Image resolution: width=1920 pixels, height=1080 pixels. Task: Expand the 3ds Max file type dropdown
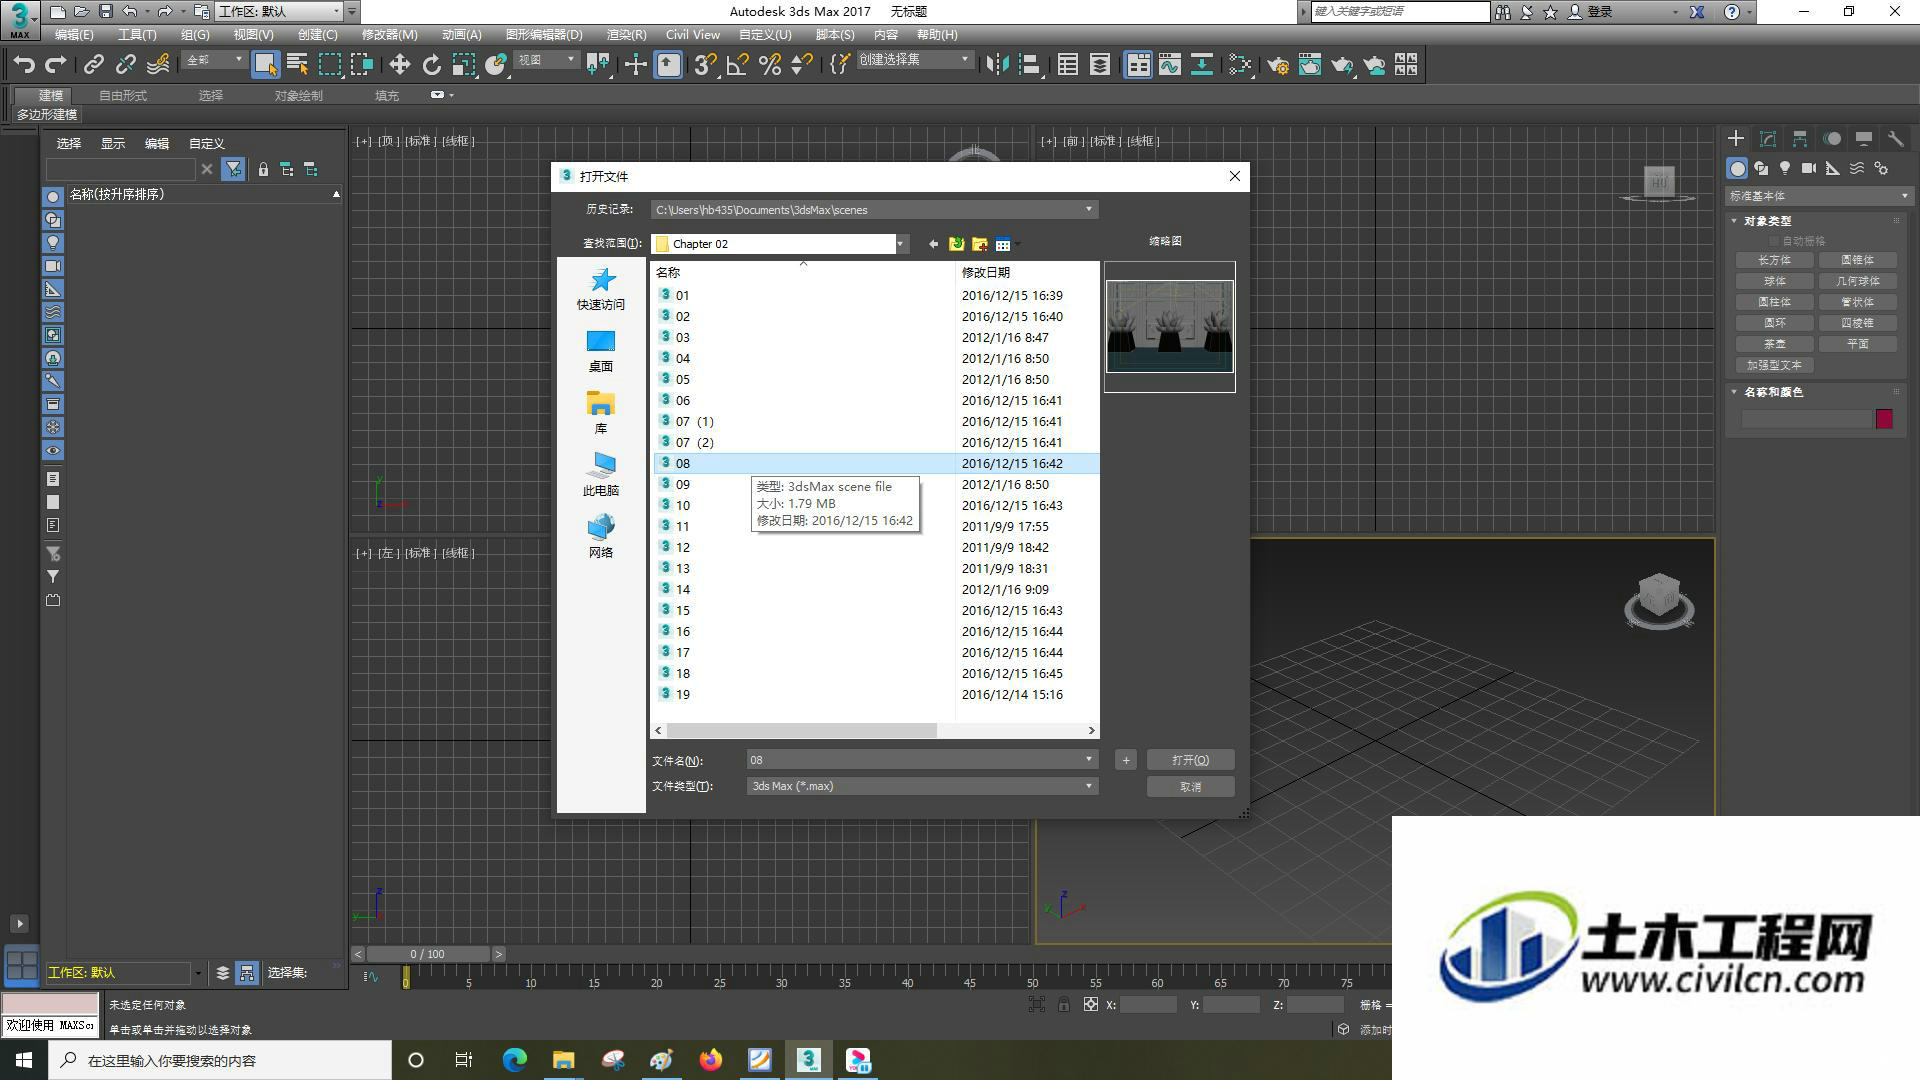(1089, 786)
